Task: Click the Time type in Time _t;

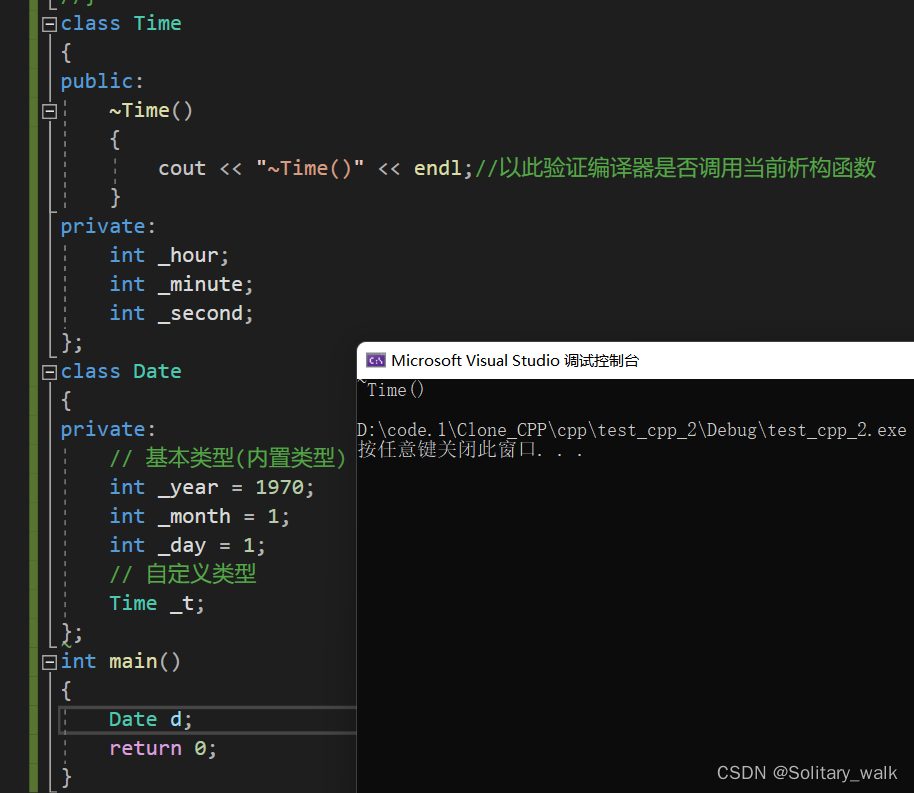Action: (133, 603)
